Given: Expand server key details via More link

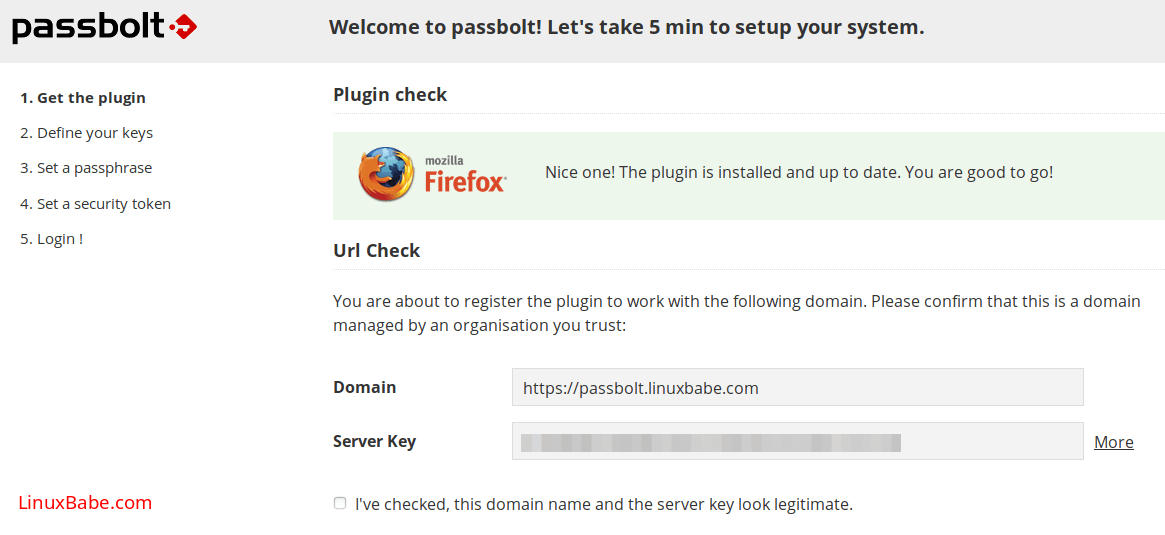Looking at the screenshot, I should (1113, 442).
